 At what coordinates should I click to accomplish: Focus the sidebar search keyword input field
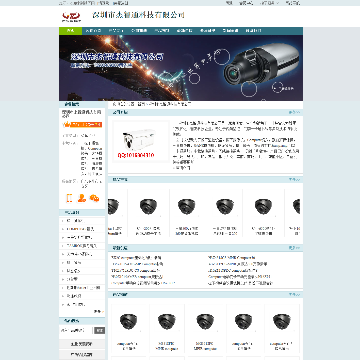[x=76, y=330]
